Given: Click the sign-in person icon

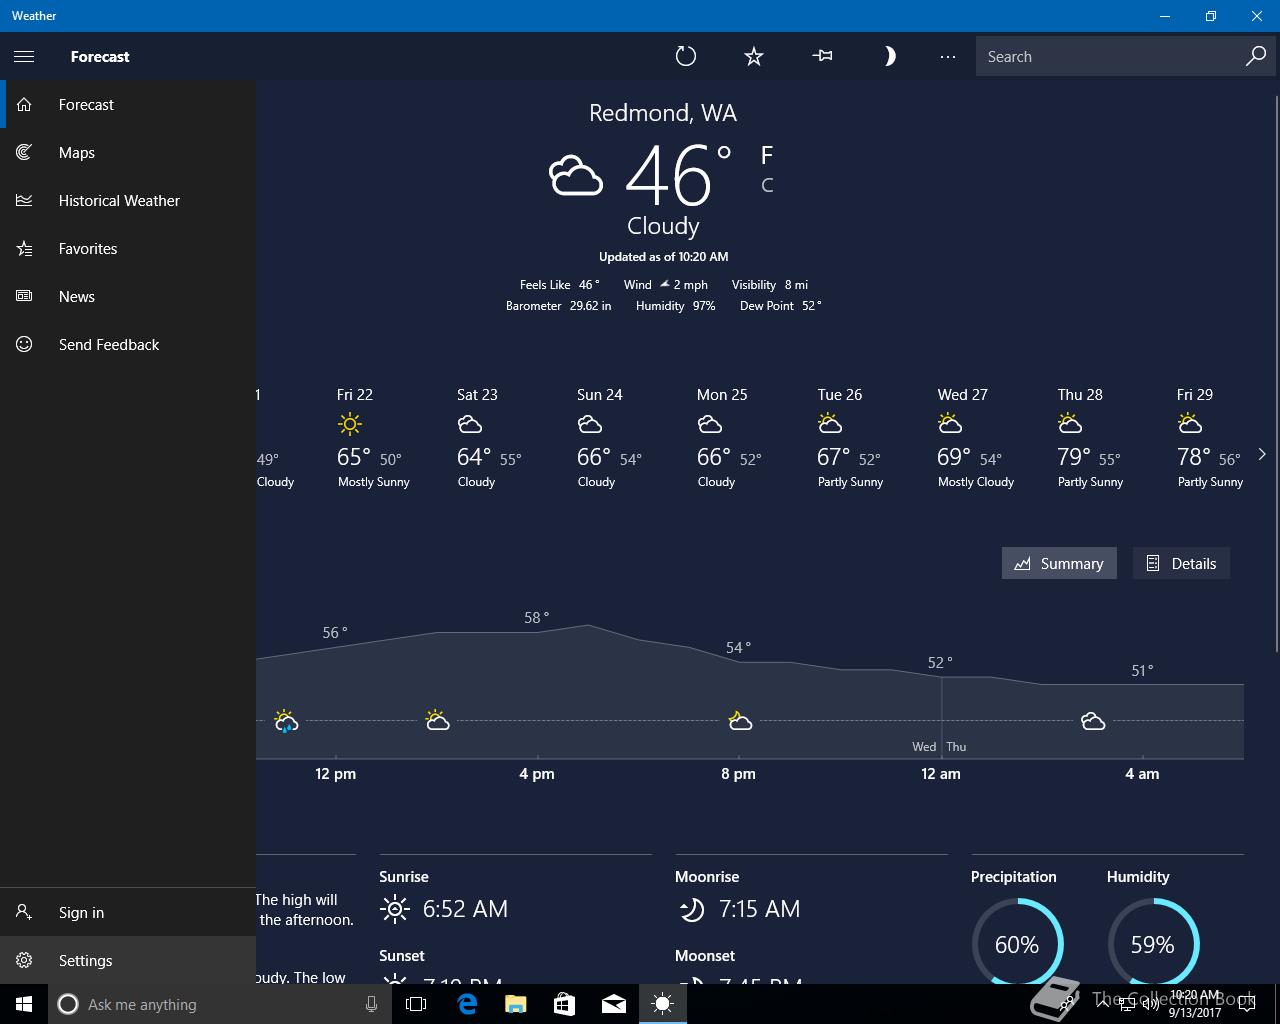Looking at the screenshot, I should coord(24,912).
